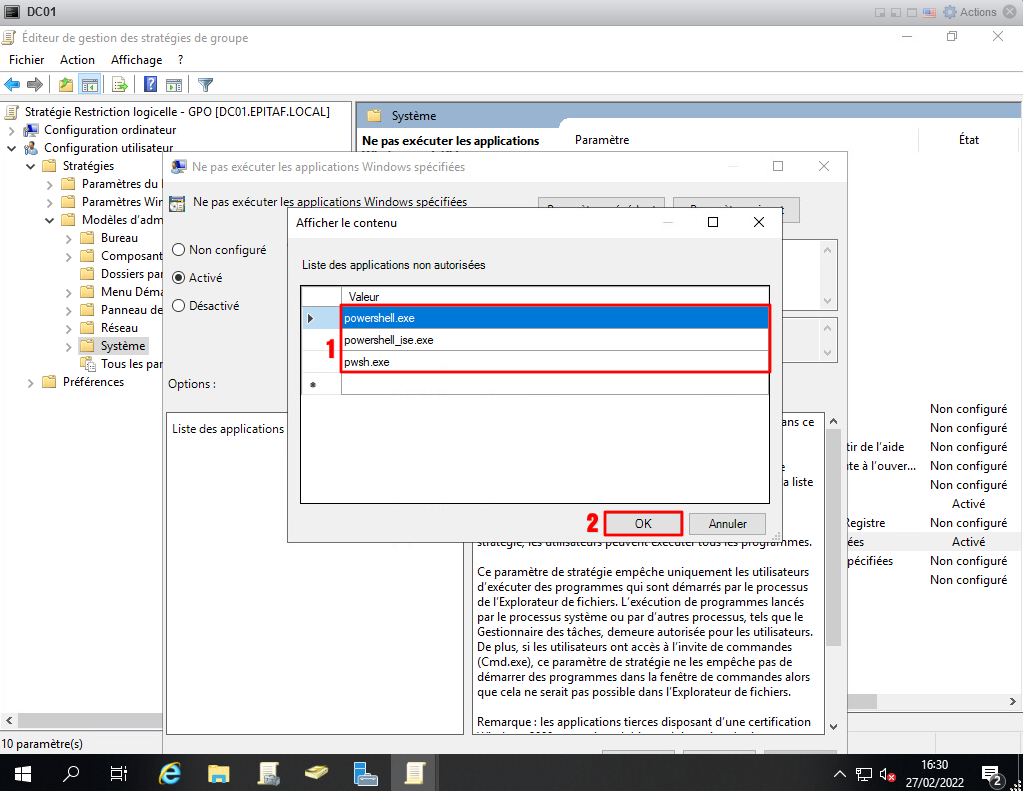Toggle the show/hide console tree icon

[90, 85]
